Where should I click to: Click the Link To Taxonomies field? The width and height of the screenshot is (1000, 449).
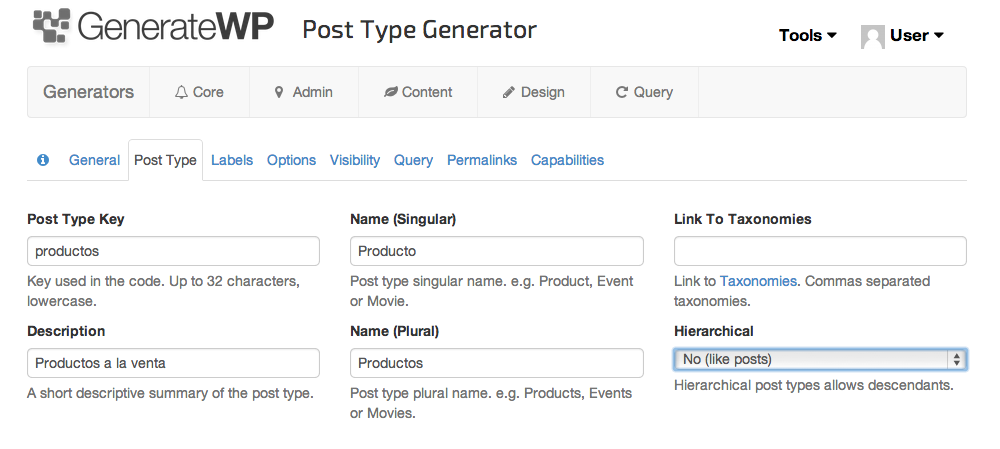[x=820, y=251]
